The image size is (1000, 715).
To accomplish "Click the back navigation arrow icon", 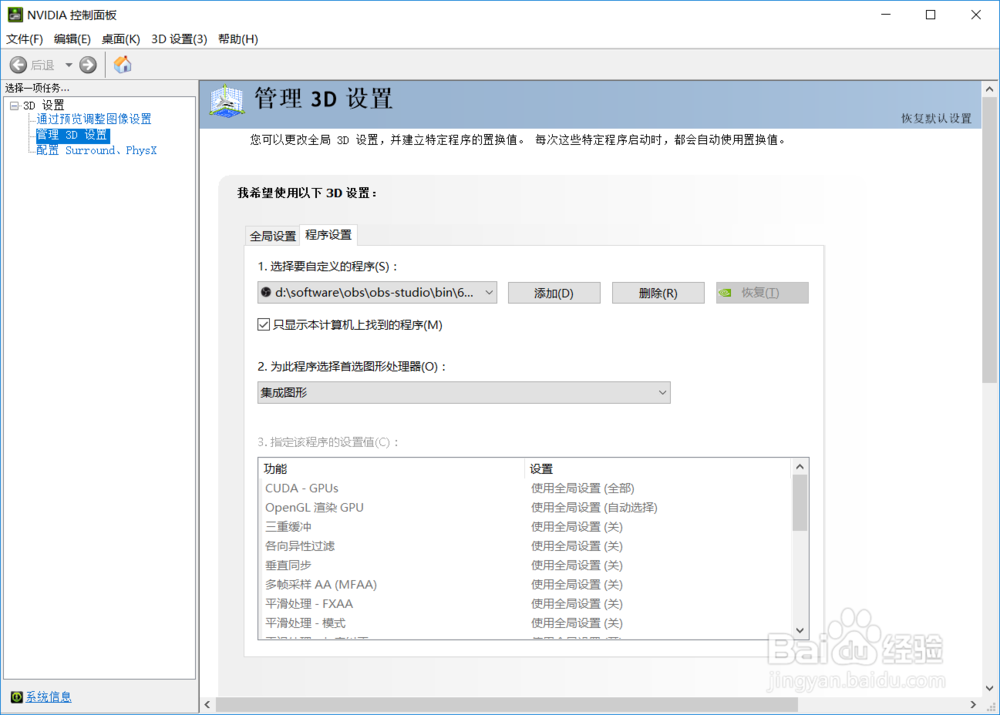I will click(18, 64).
